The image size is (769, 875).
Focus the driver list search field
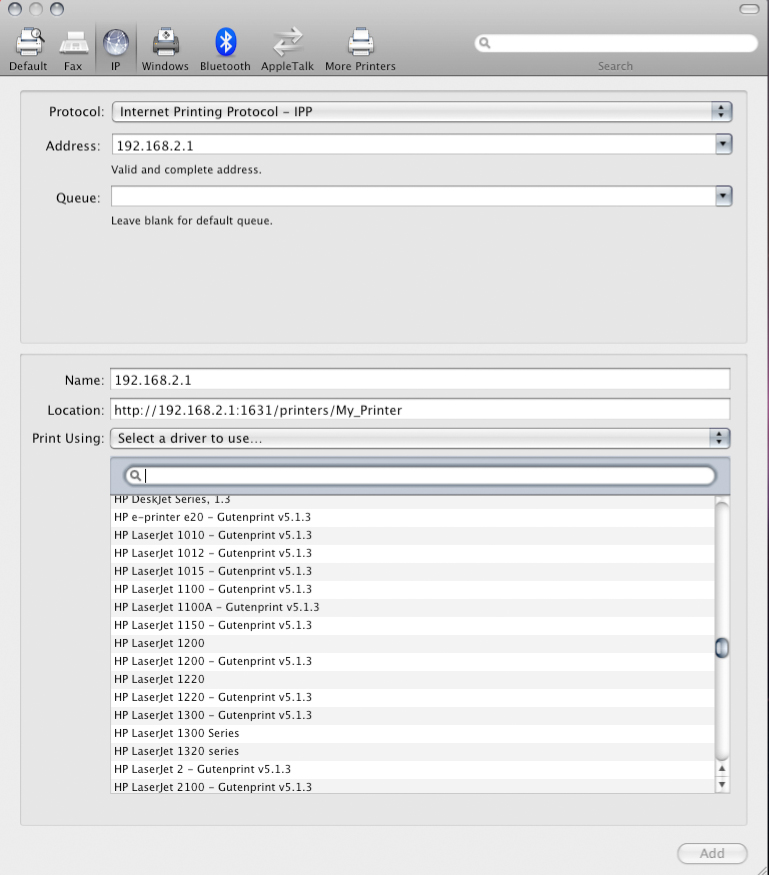point(420,475)
